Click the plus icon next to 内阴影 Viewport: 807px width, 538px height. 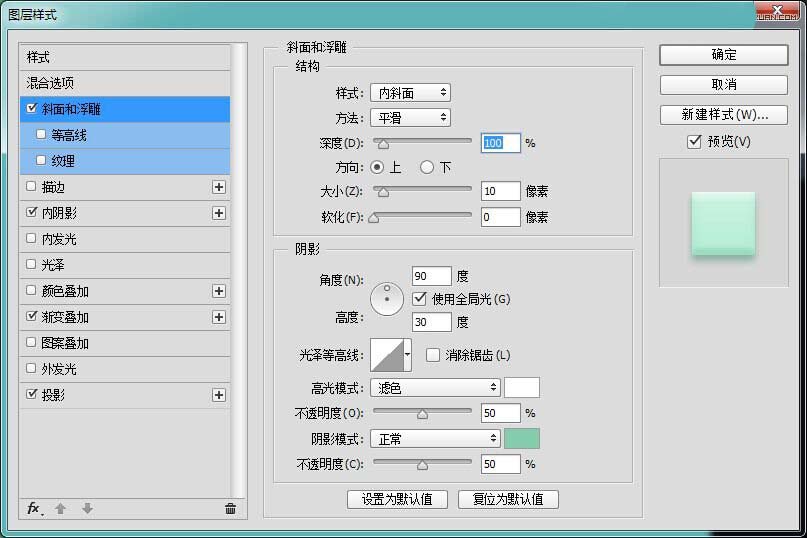click(x=219, y=213)
